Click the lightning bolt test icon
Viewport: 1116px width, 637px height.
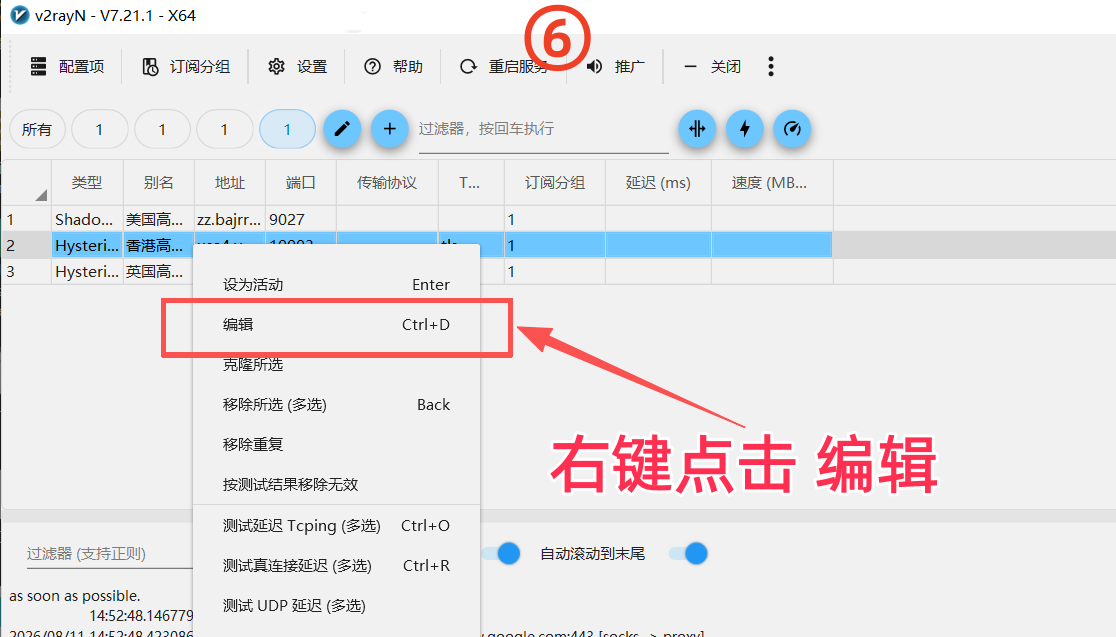coord(744,129)
